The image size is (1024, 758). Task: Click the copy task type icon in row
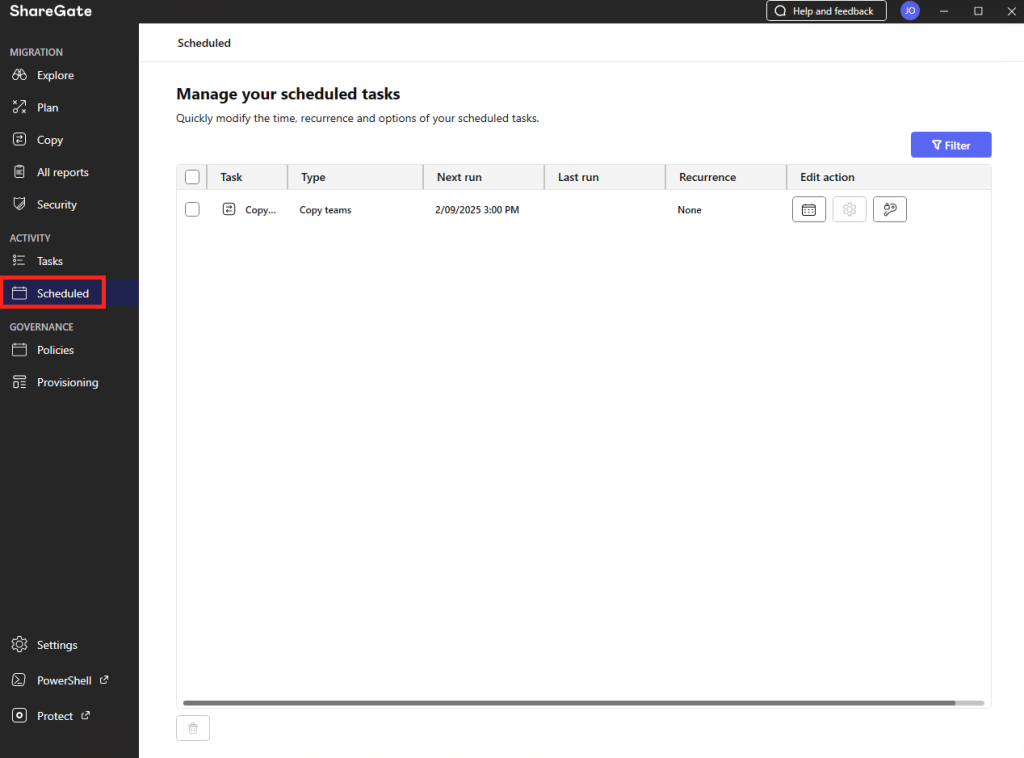229,209
